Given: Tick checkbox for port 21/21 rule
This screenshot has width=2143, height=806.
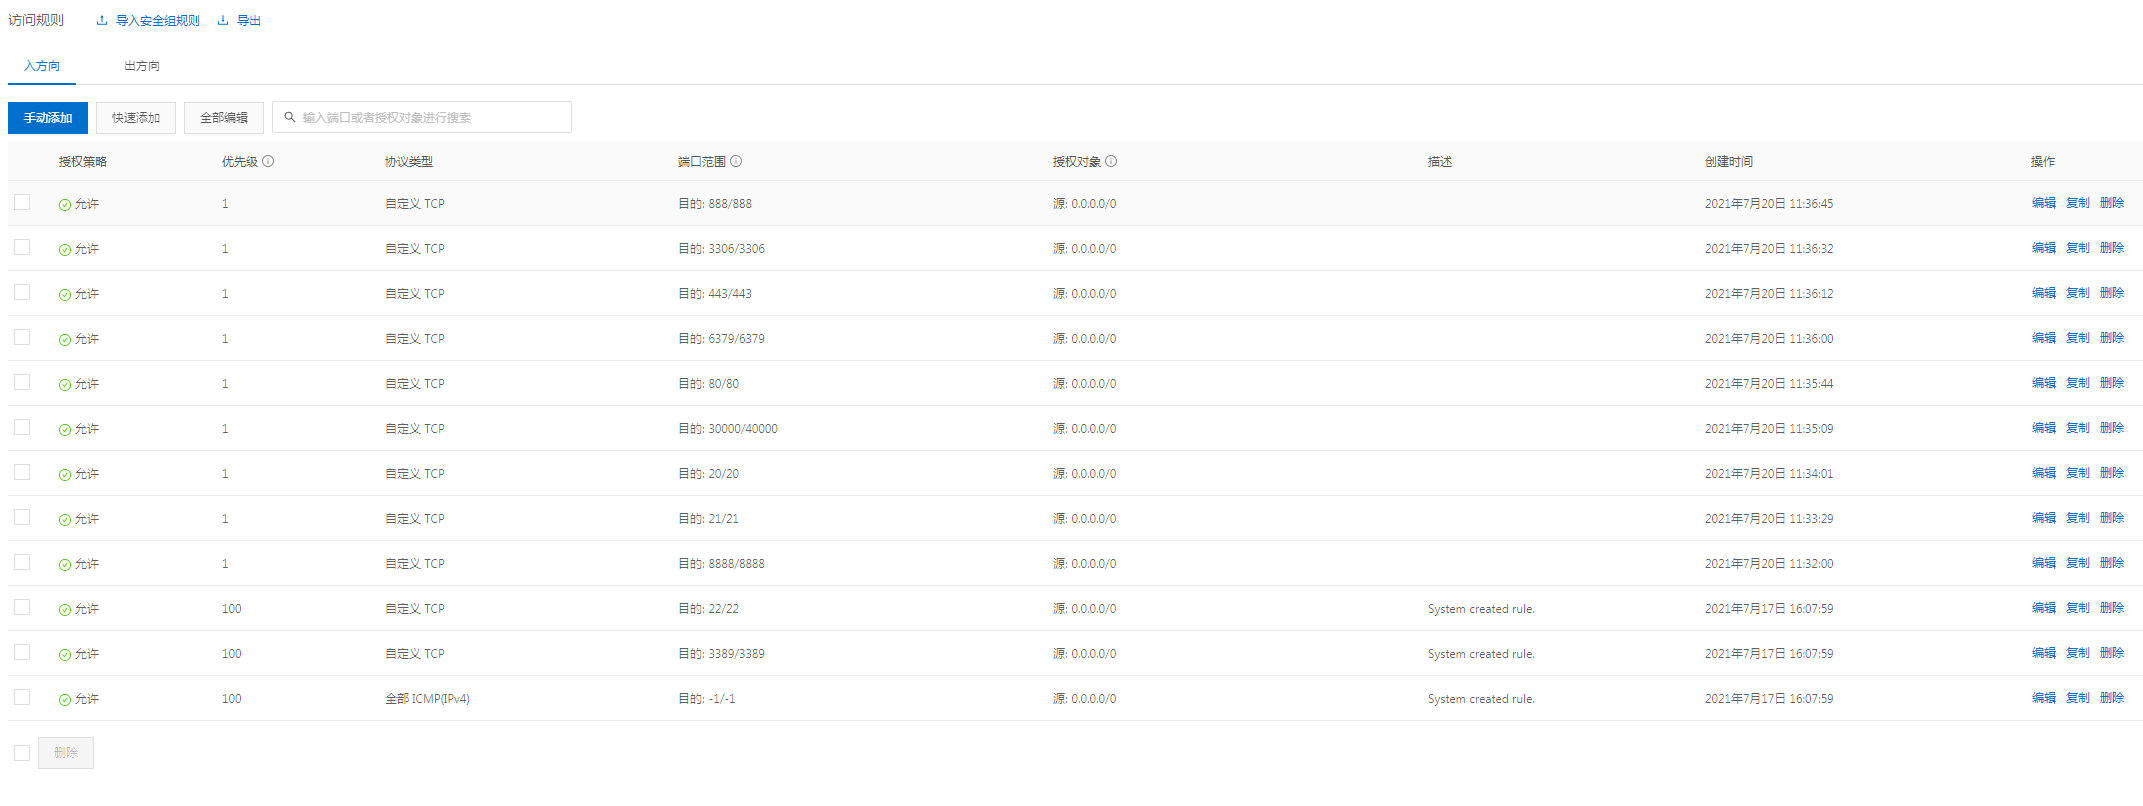Looking at the screenshot, I should click(x=22, y=517).
